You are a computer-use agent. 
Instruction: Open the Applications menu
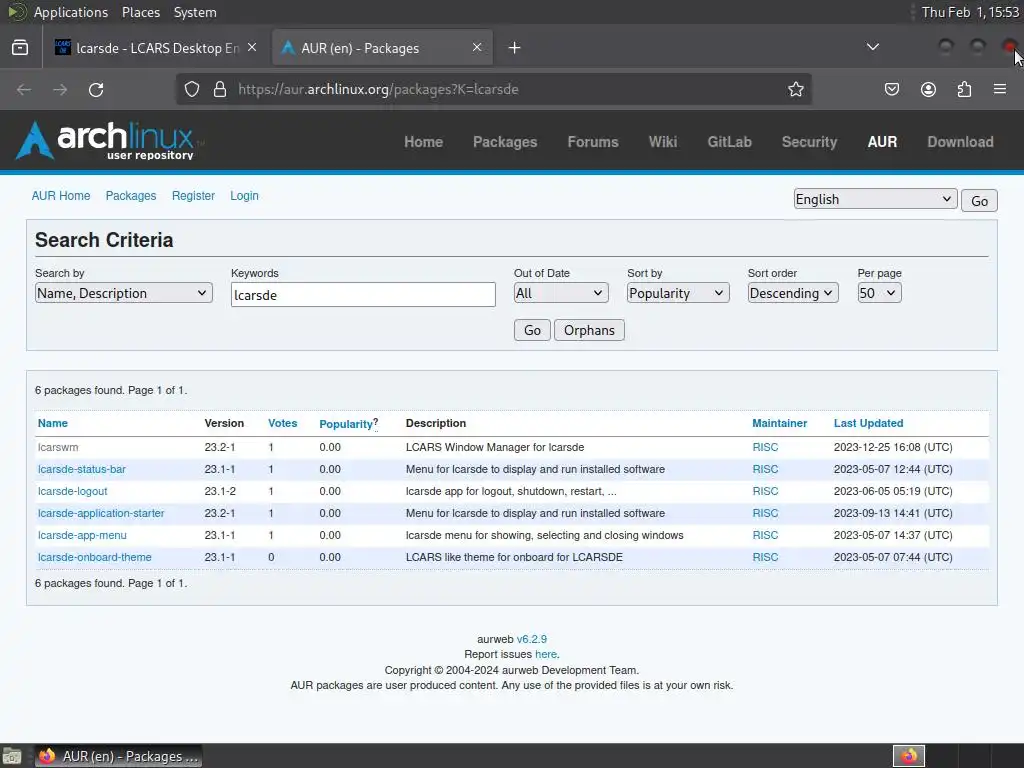tap(71, 12)
